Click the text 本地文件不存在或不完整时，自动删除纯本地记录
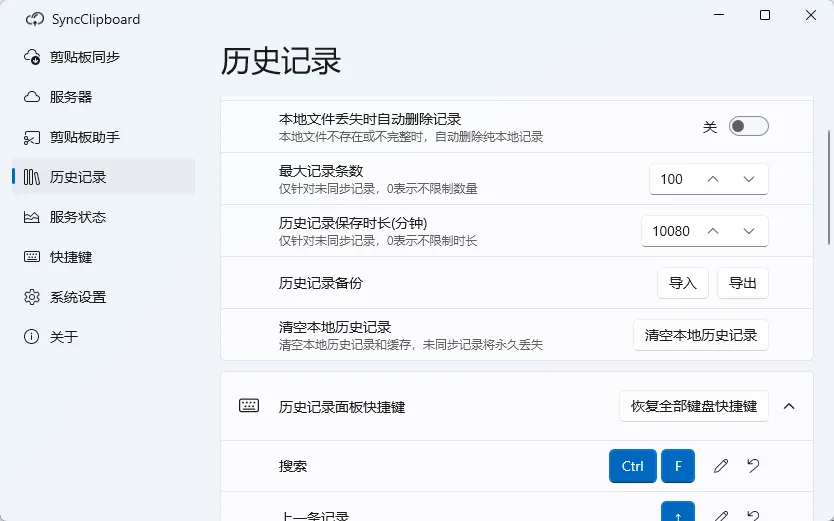 coord(411,137)
